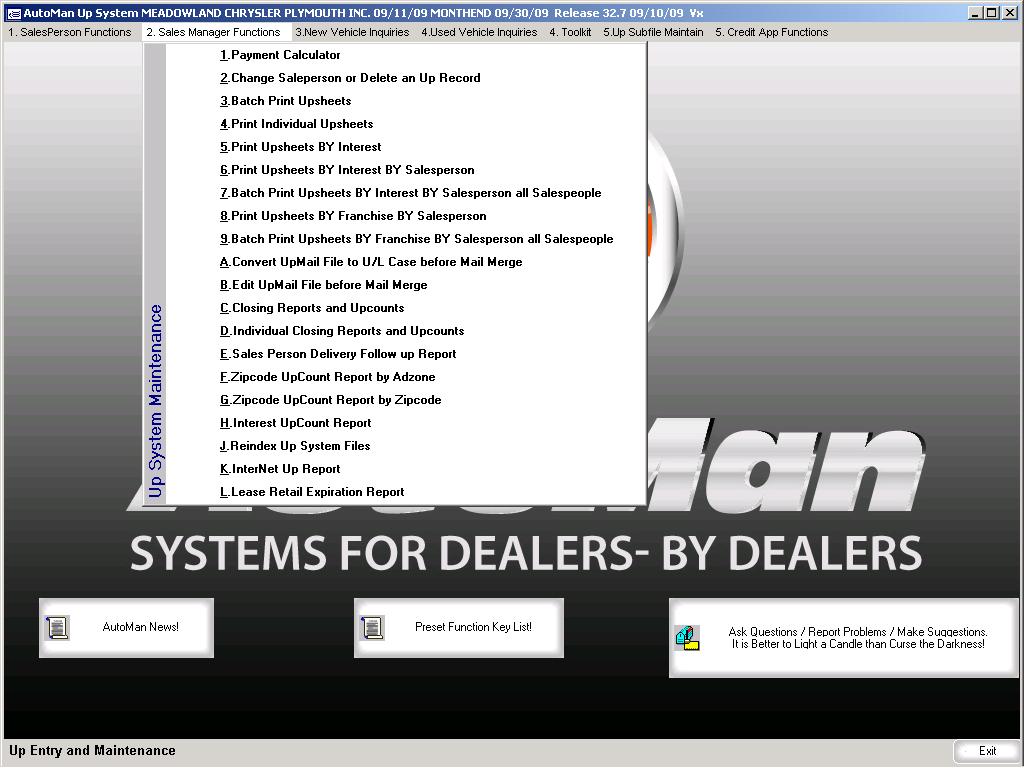Click the Preset Function Key List! button
1024x768 pixels.
(x=473, y=628)
